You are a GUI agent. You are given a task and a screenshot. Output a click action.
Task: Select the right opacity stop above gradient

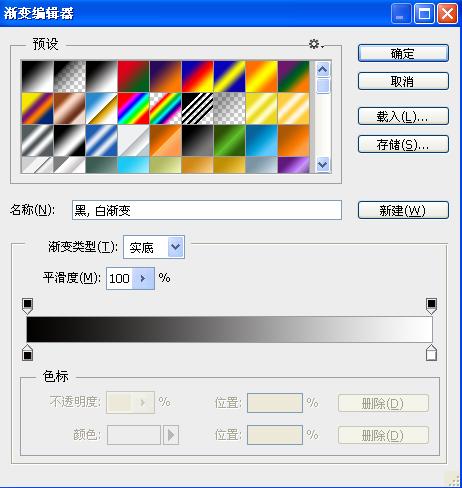431,306
